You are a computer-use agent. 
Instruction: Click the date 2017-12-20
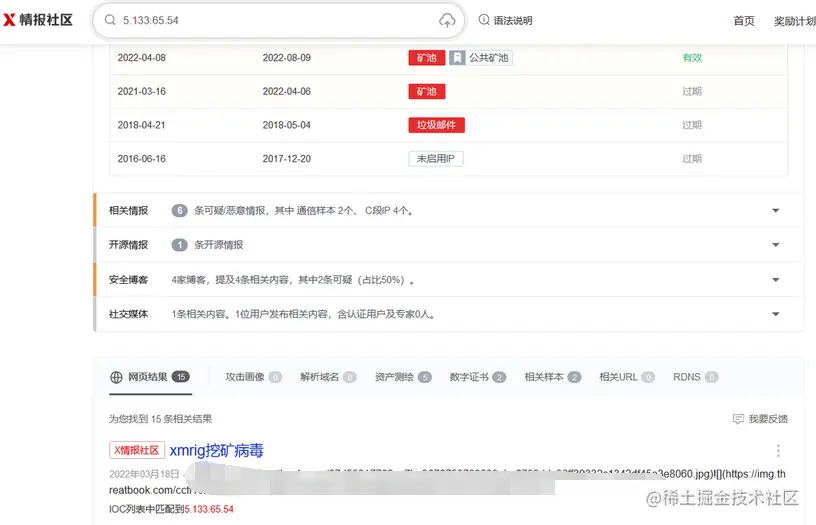(x=287, y=159)
